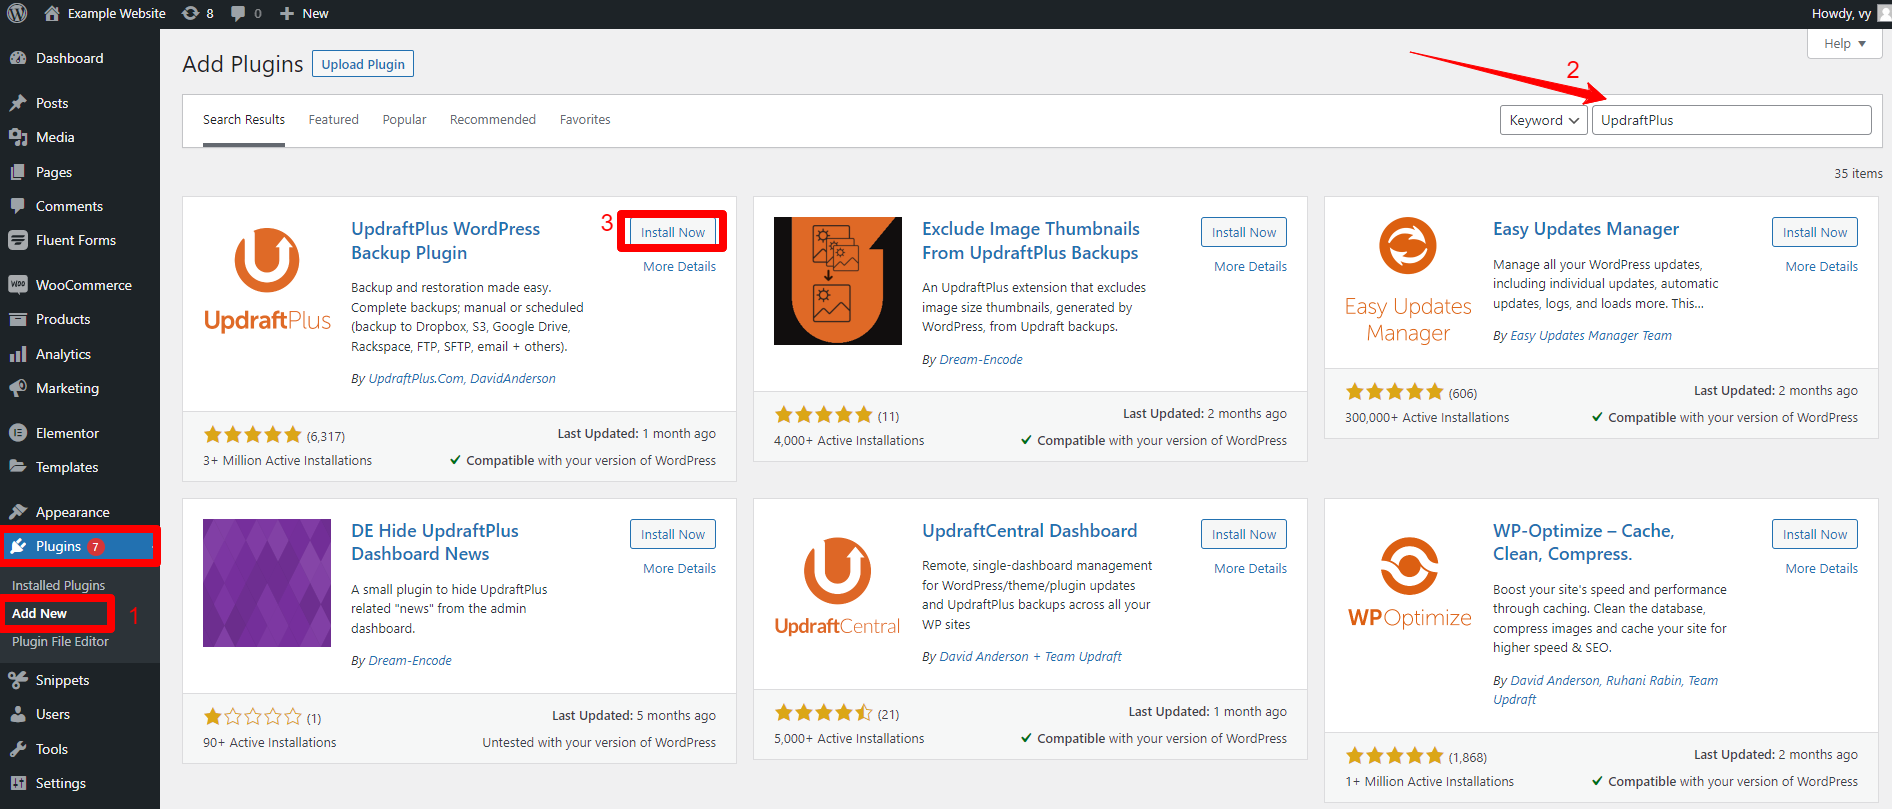
Task: Click the WP-Optimize plugin logo
Action: pyautogui.click(x=1408, y=583)
